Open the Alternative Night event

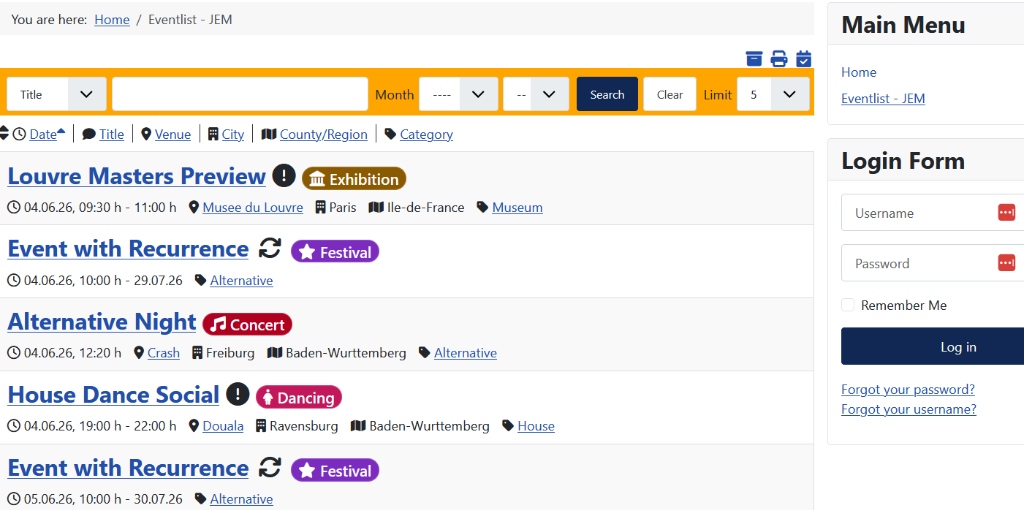click(102, 321)
